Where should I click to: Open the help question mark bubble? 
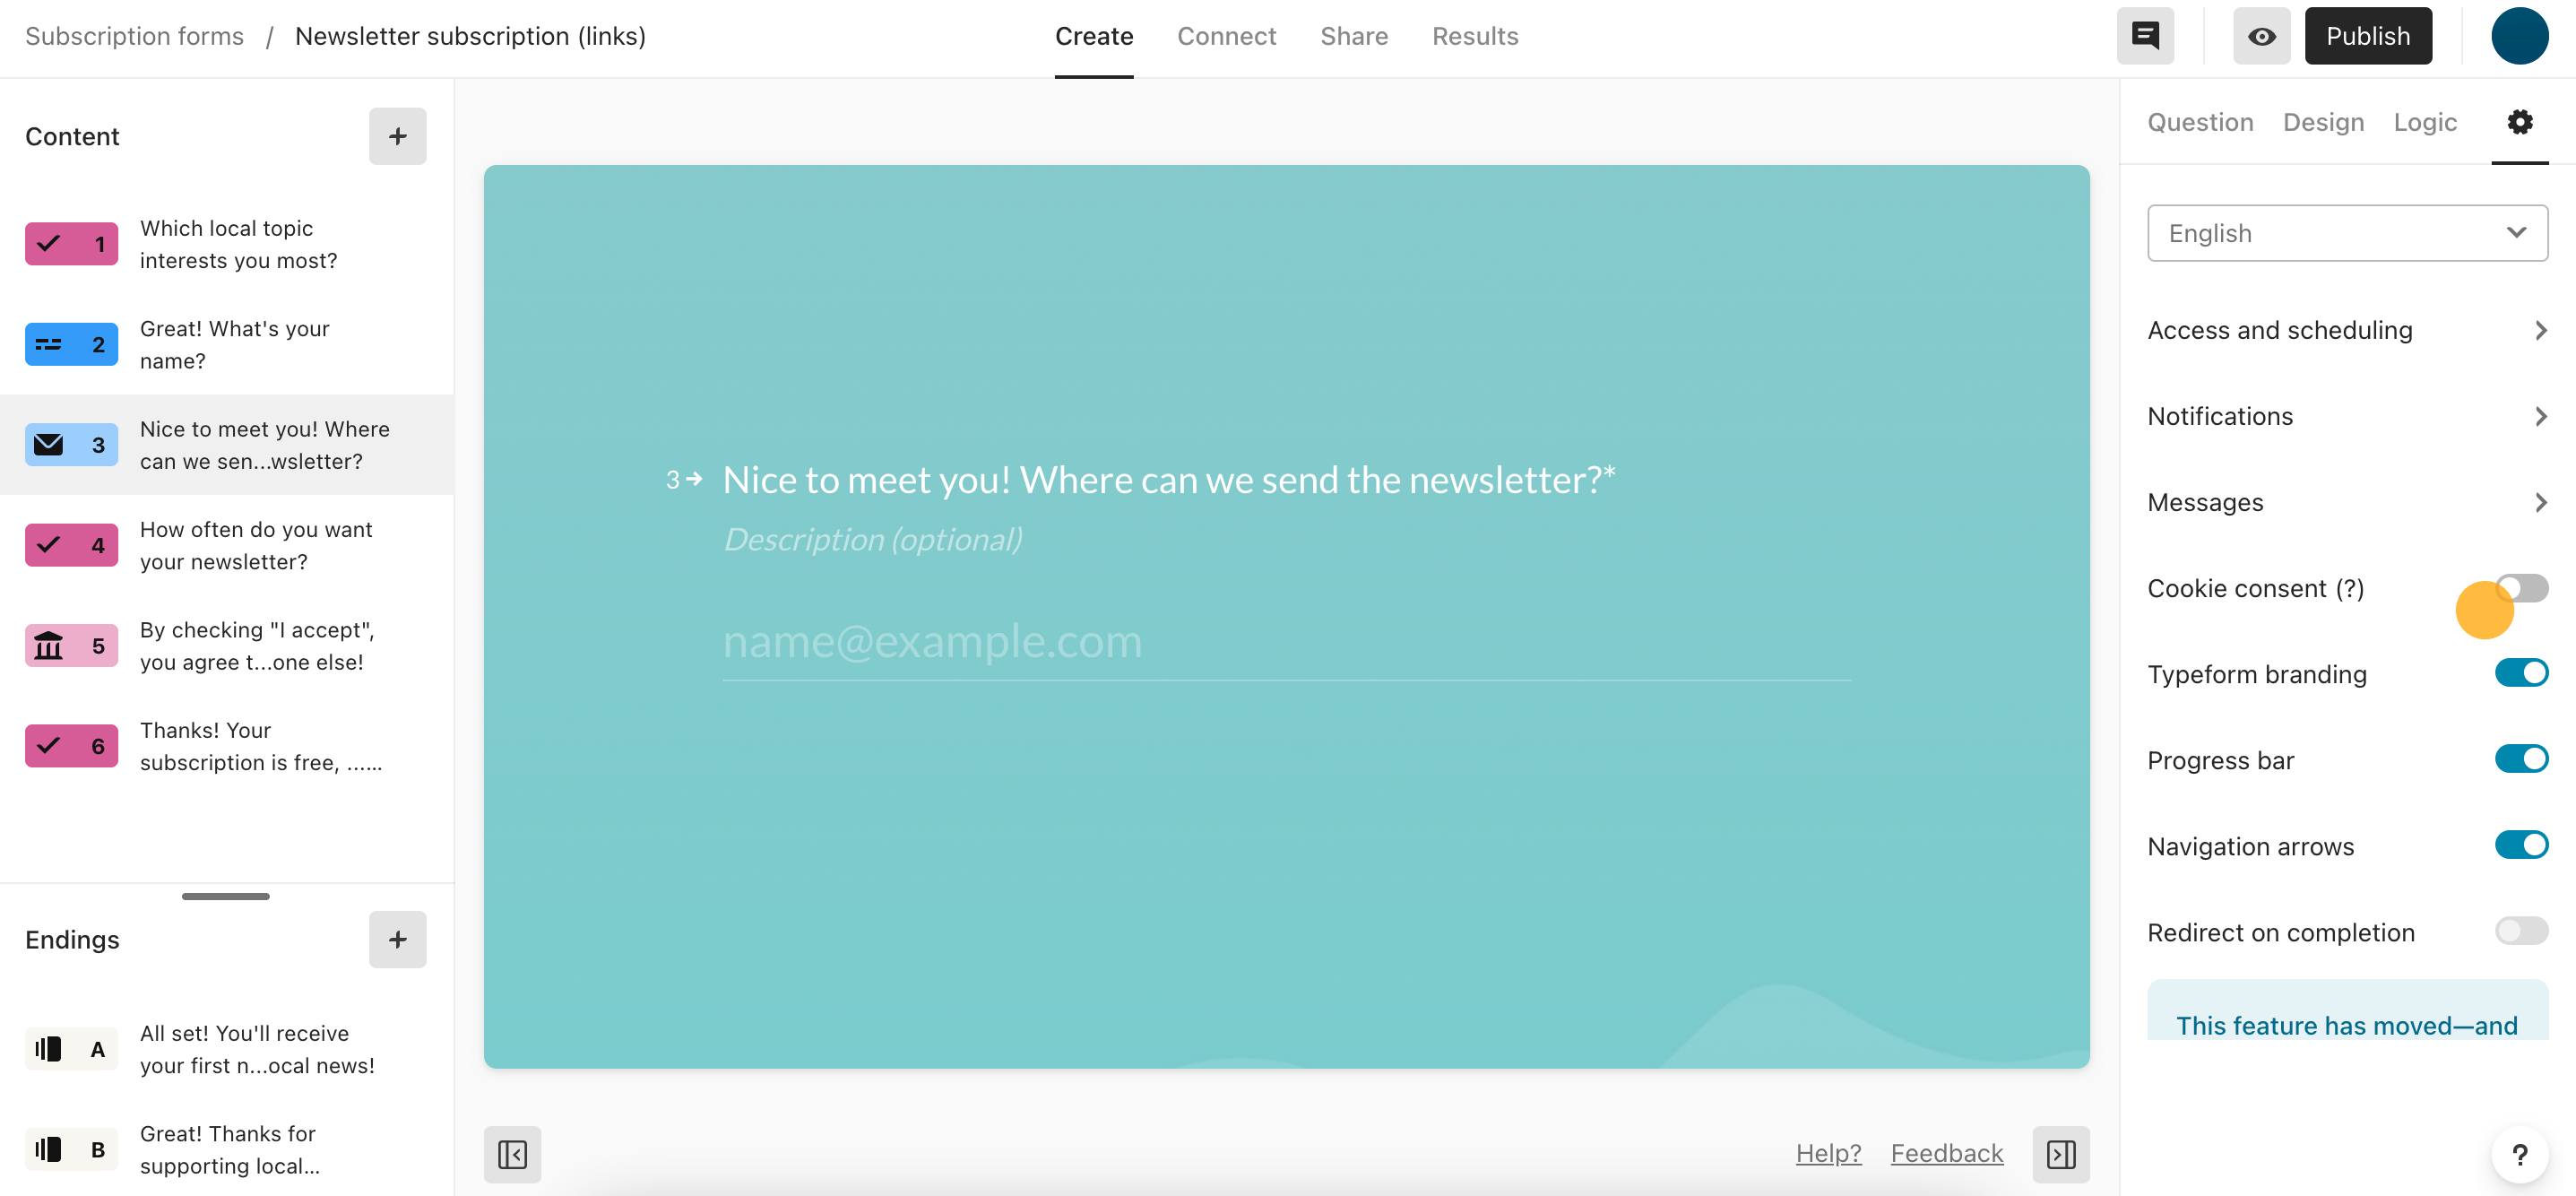tap(2519, 1154)
